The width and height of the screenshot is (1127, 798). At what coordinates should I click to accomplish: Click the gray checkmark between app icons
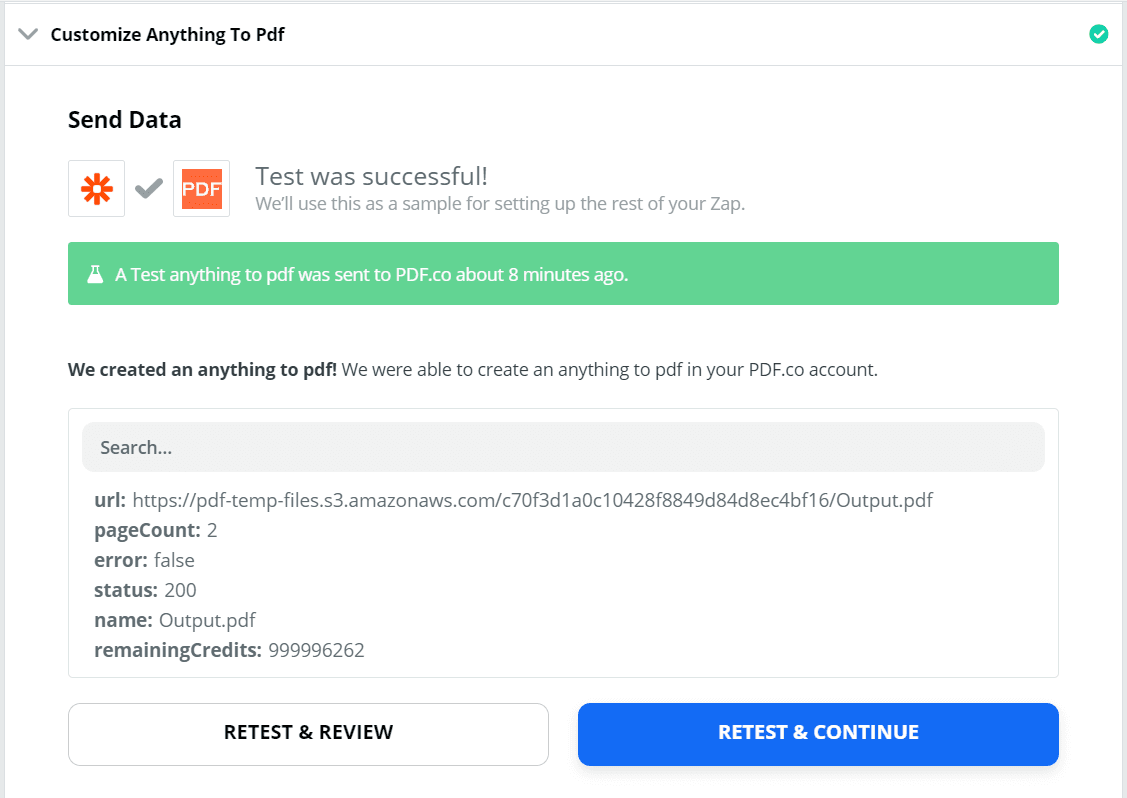click(148, 188)
